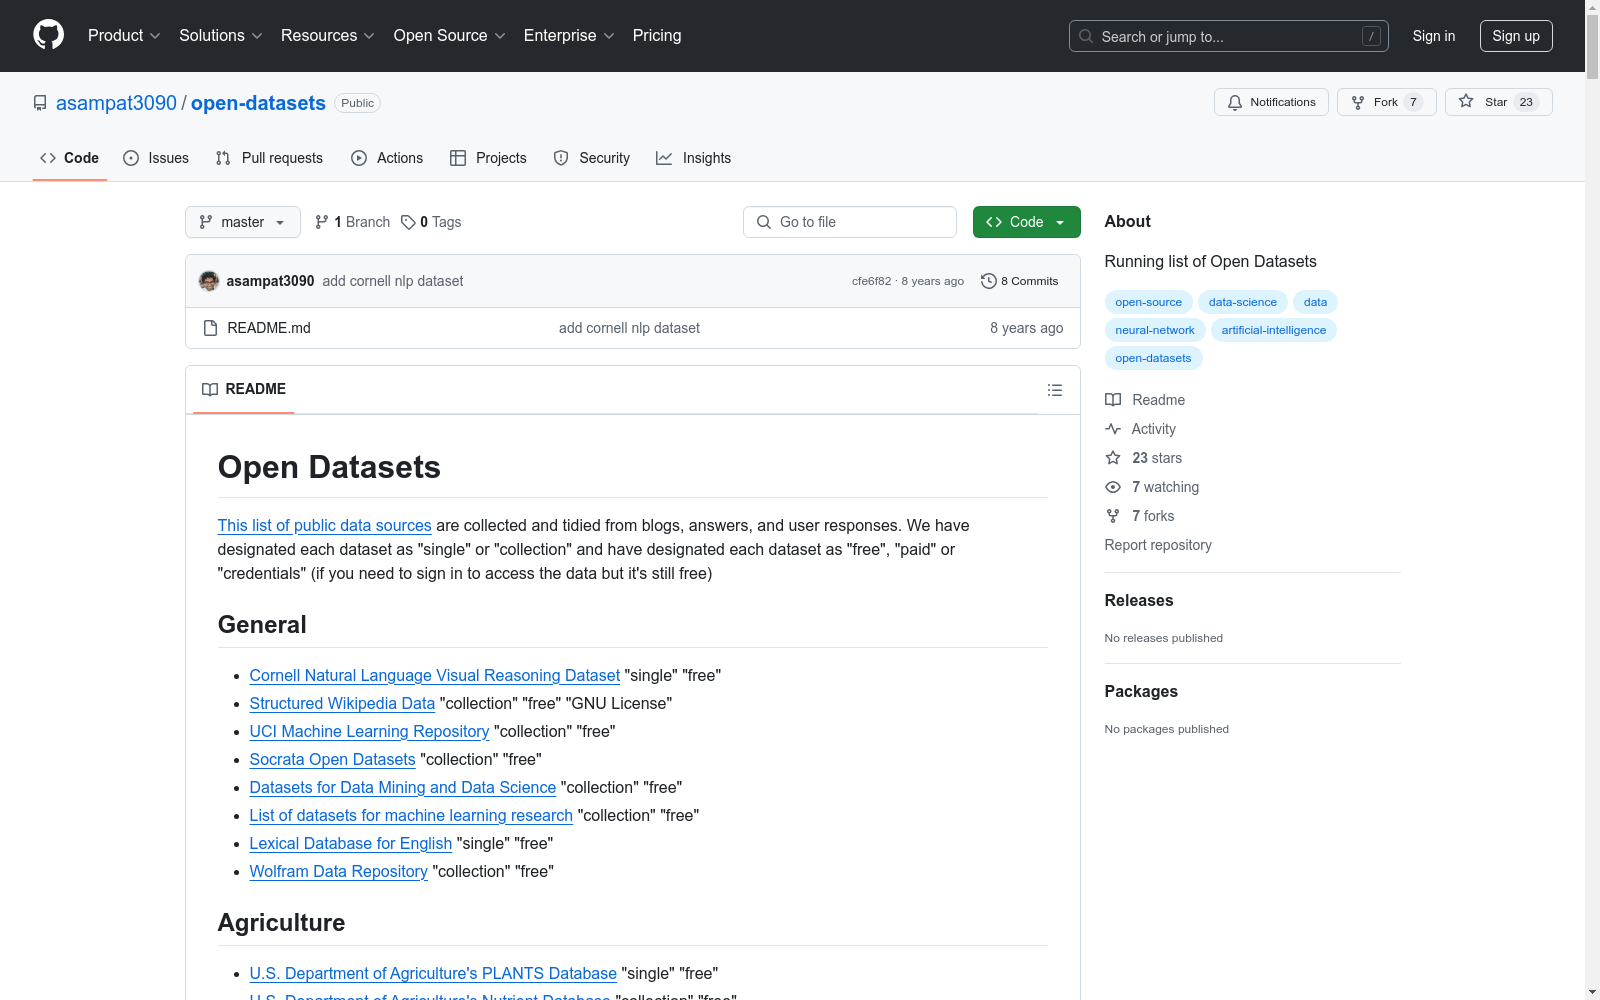Select the data topic tag
The image size is (1600, 1000).
1315,302
